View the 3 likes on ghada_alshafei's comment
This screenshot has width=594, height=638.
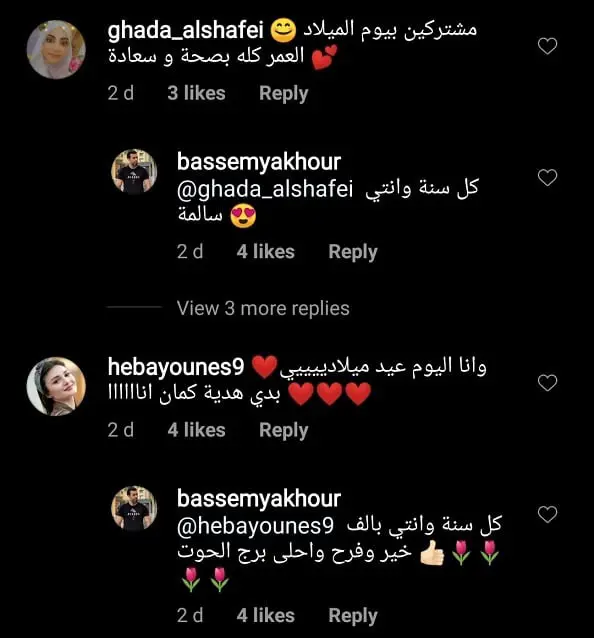[196, 93]
